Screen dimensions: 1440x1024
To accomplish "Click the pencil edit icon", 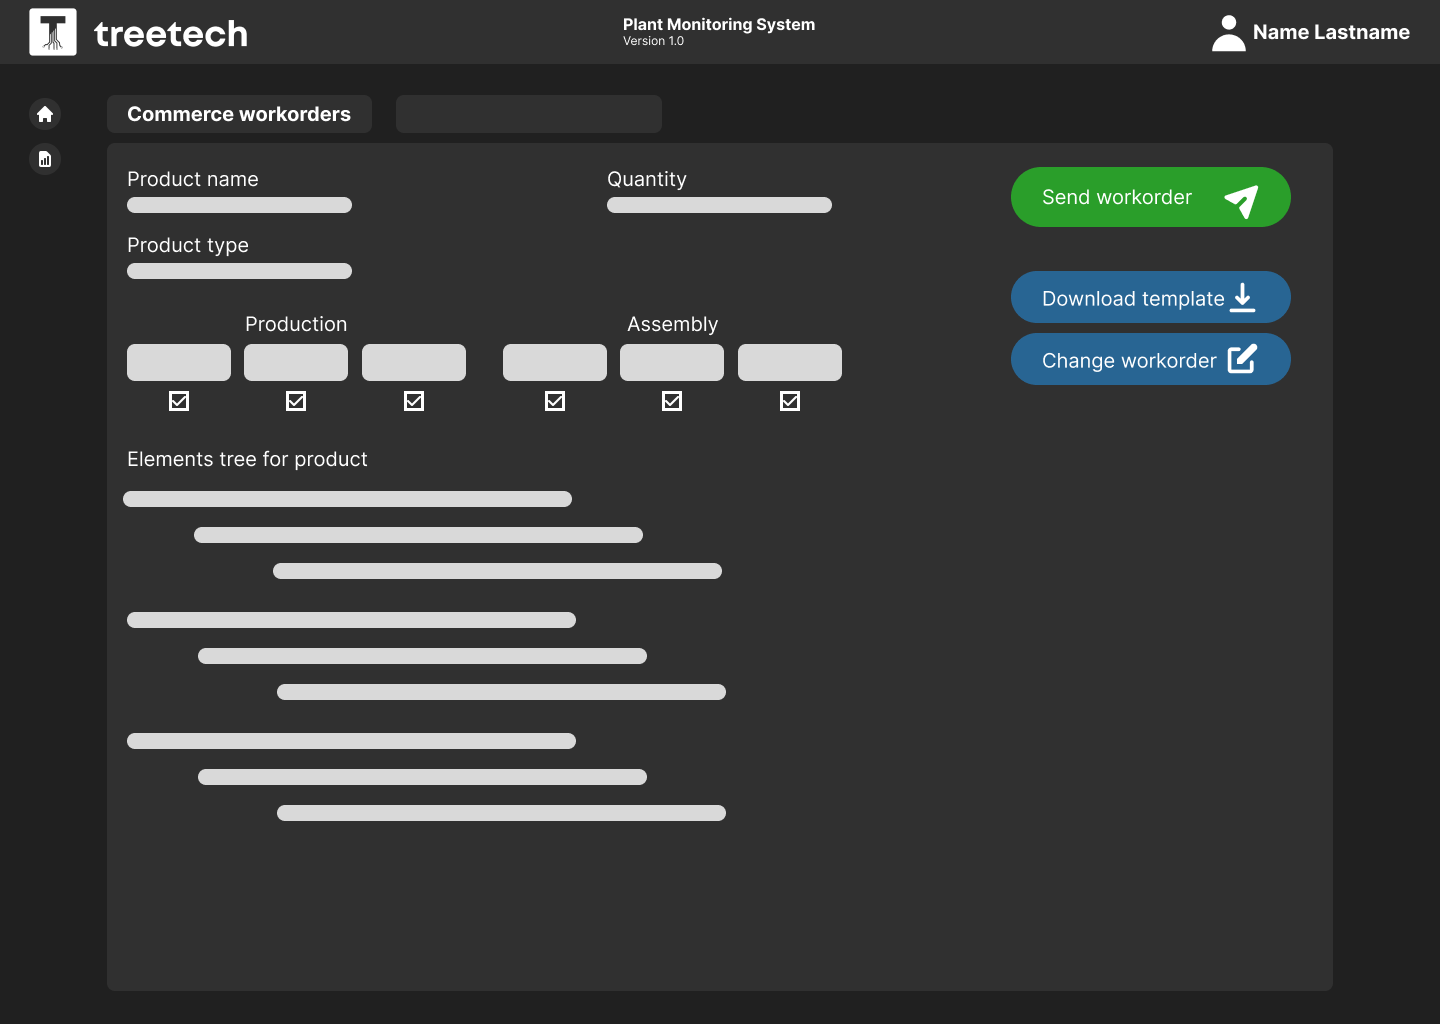I will click(x=1242, y=359).
